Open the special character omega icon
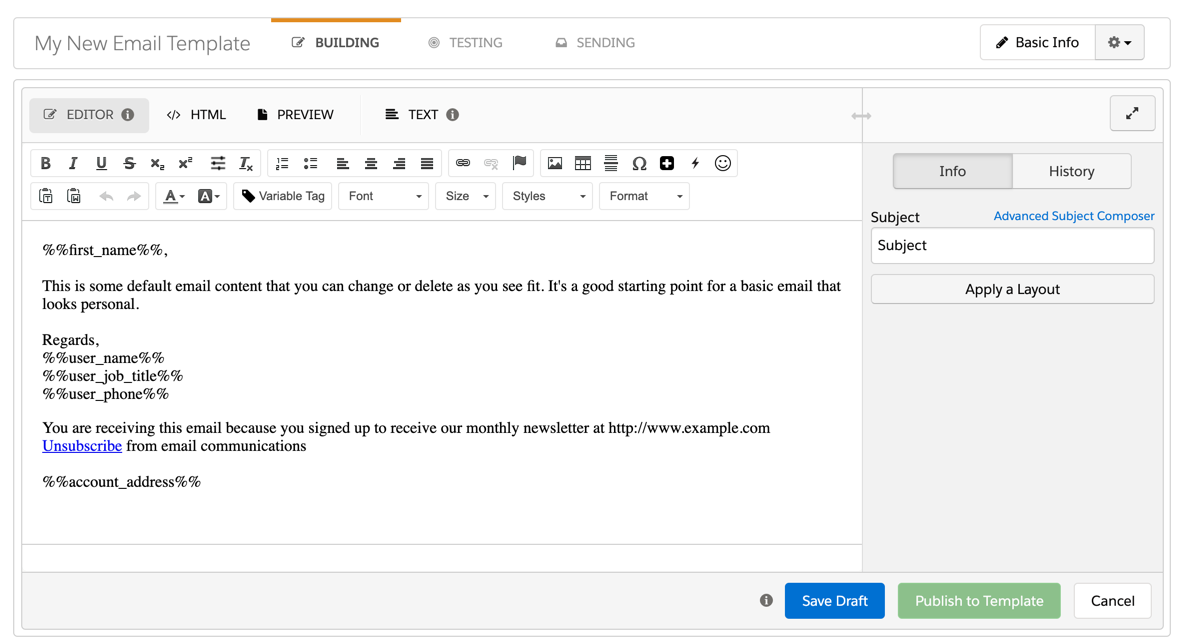 pyautogui.click(x=639, y=163)
